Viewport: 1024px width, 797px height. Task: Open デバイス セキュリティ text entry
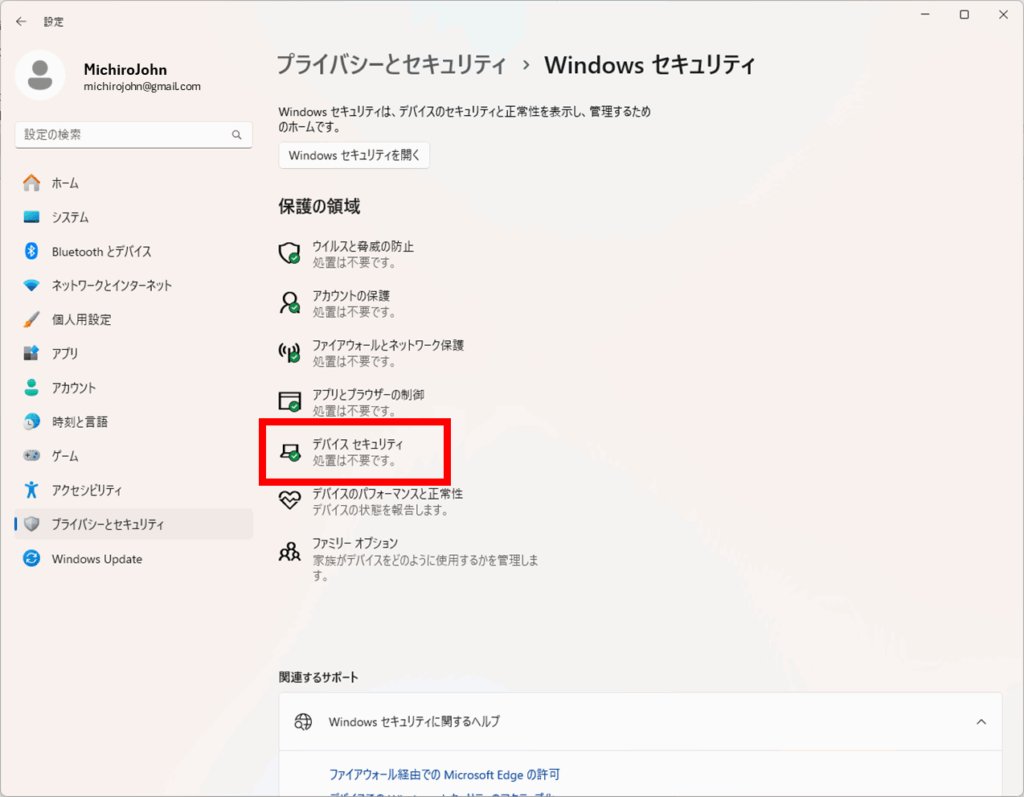click(x=358, y=444)
